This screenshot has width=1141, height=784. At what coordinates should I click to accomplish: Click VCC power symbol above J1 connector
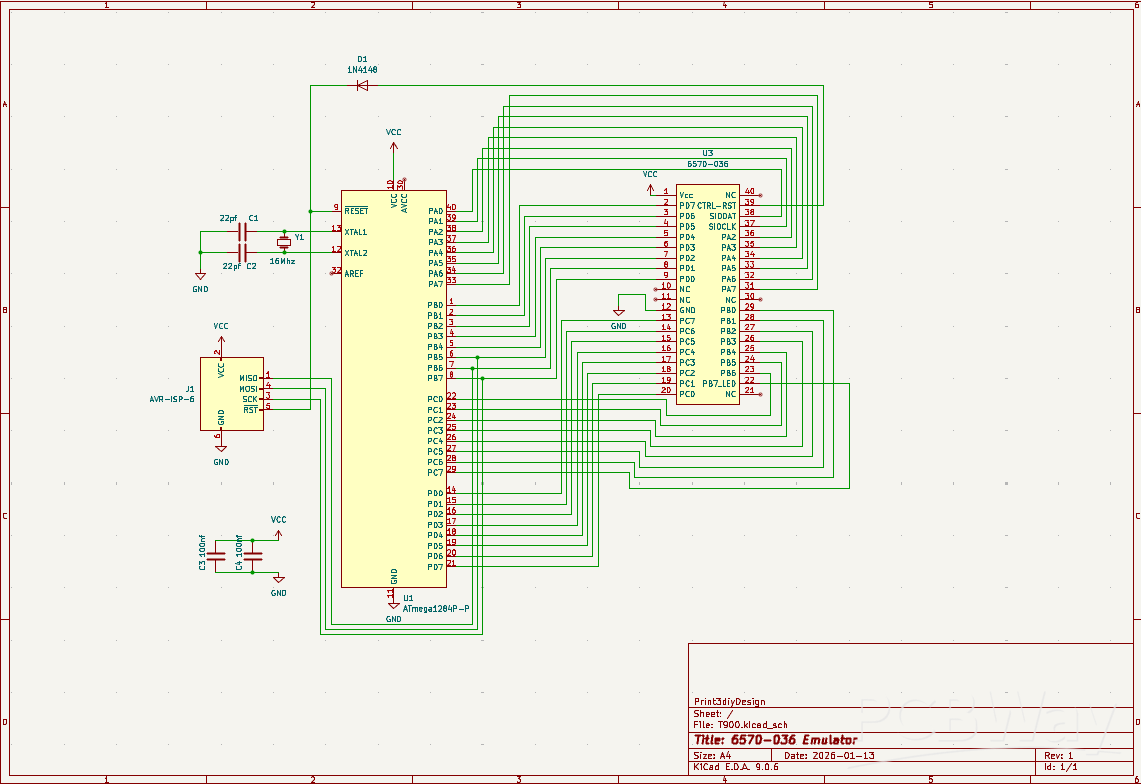pyautogui.click(x=221, y=334)
